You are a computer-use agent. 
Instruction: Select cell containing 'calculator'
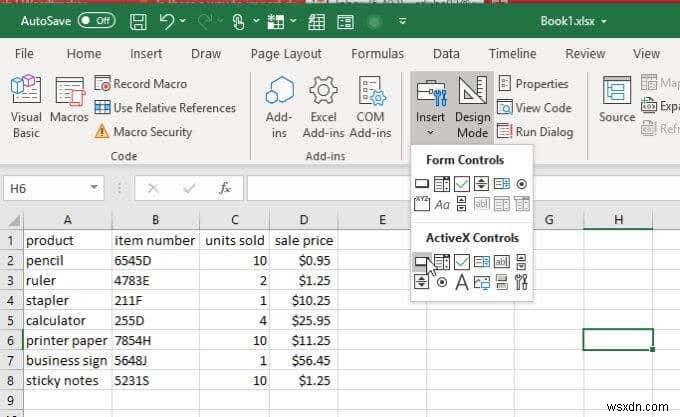coord(67,320)
